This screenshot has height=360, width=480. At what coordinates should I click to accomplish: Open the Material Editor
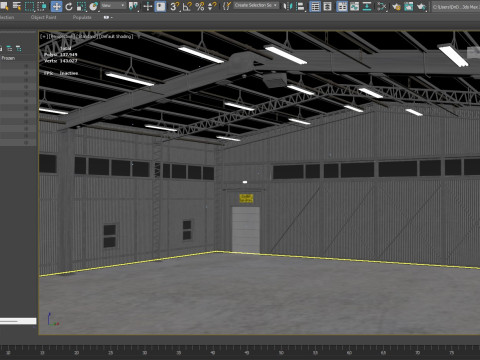[382, 6]
